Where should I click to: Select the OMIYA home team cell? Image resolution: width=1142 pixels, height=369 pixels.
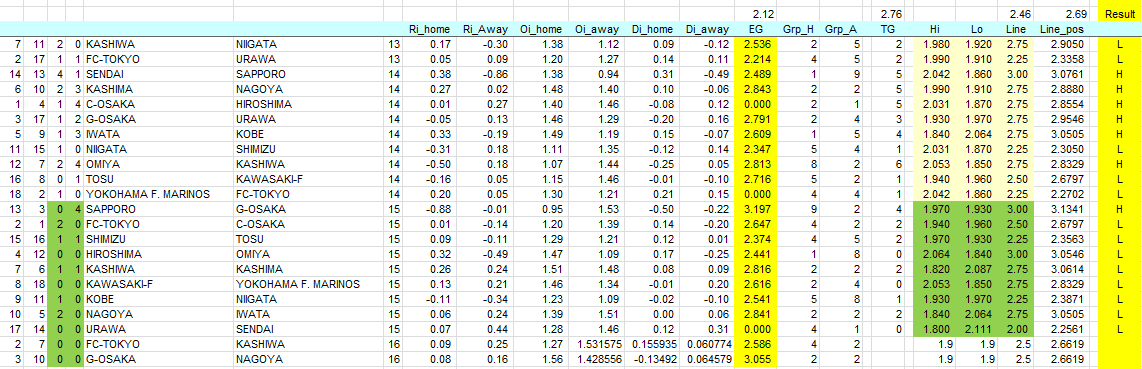[x=158, y=164]
